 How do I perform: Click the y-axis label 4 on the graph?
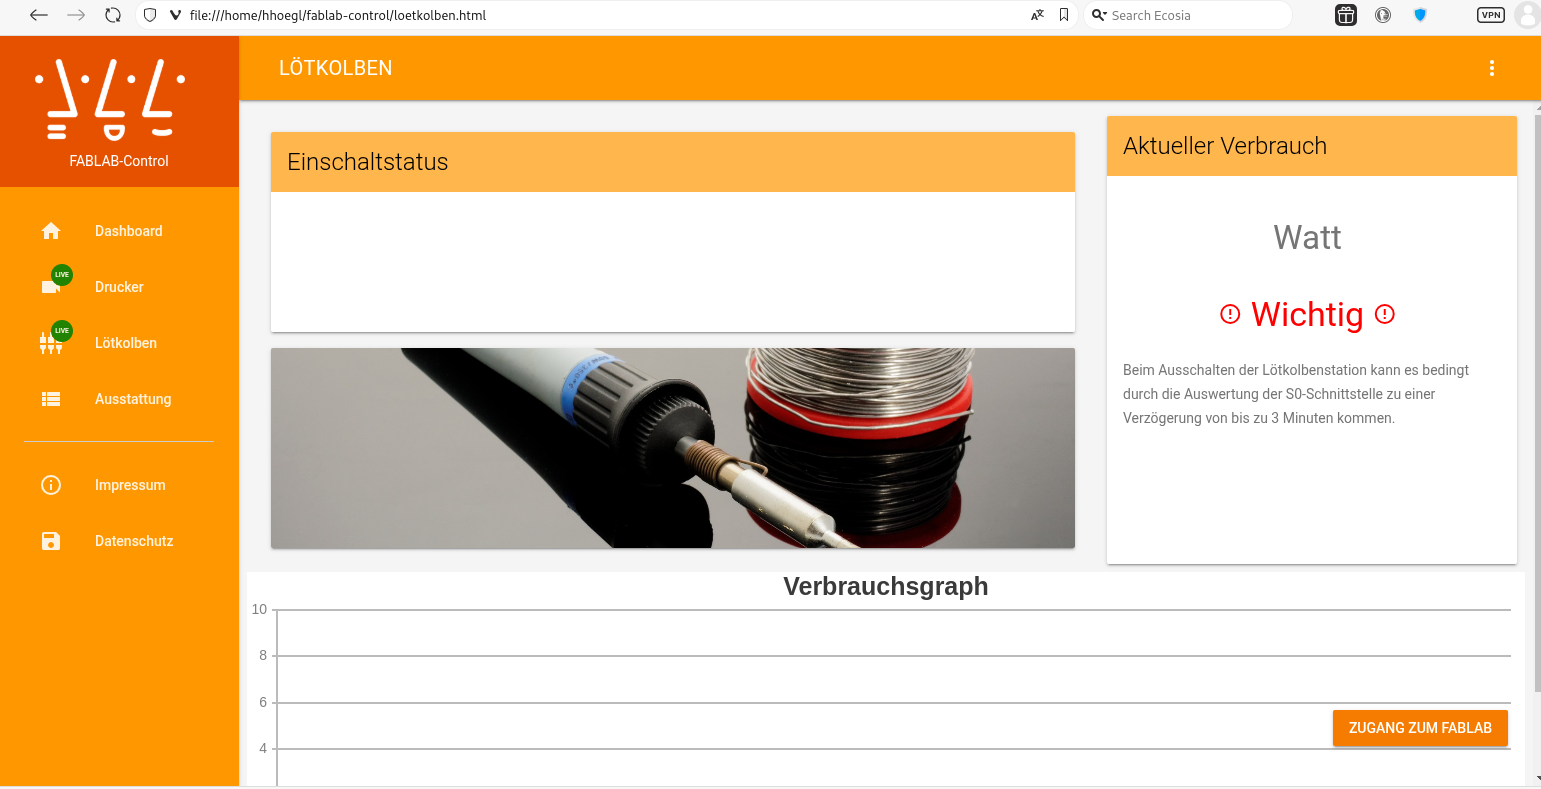263,748
